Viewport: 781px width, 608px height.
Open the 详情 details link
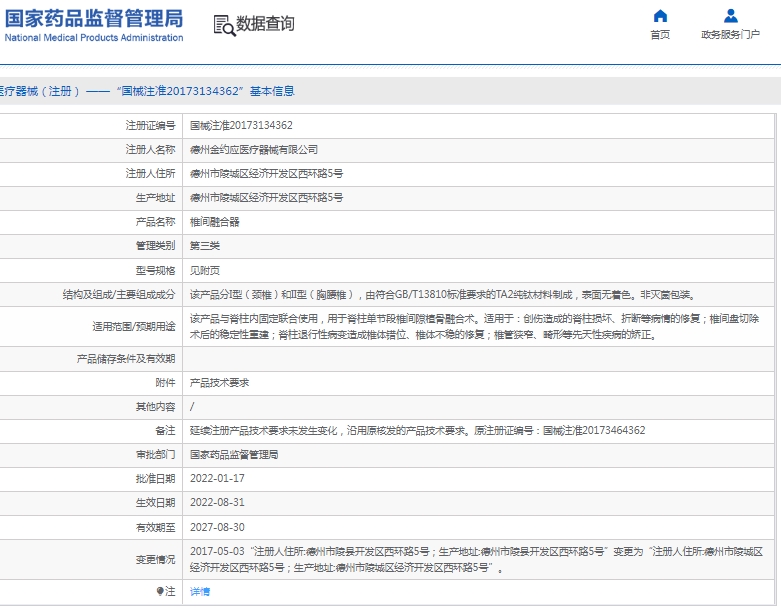[x=200, y=591]
